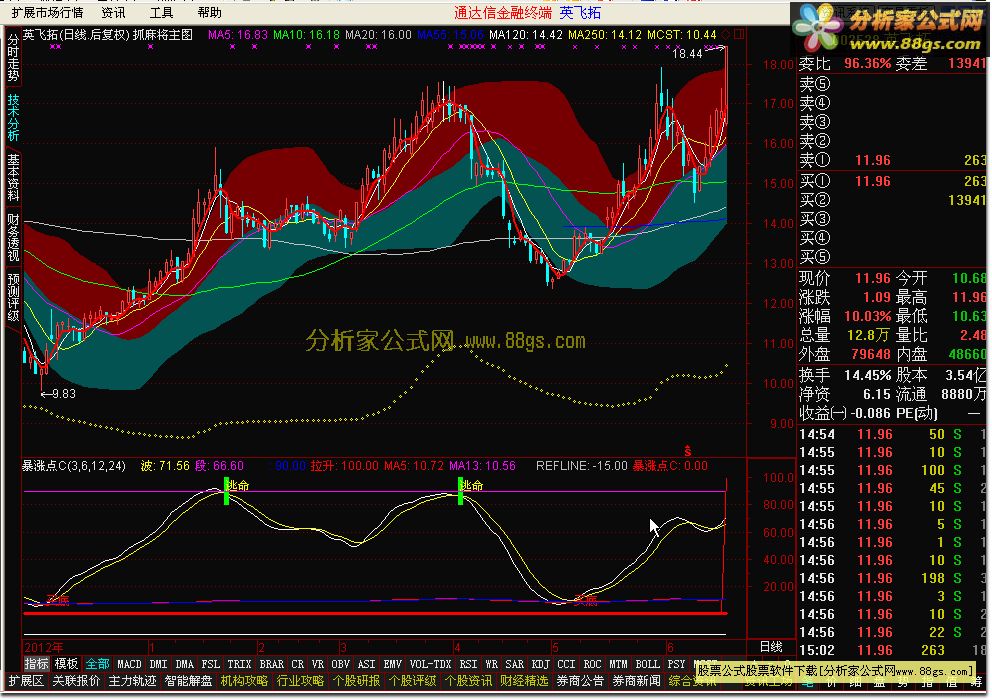Switch to the 技术分析 side tab
The image size is (992, 700).
13,118
